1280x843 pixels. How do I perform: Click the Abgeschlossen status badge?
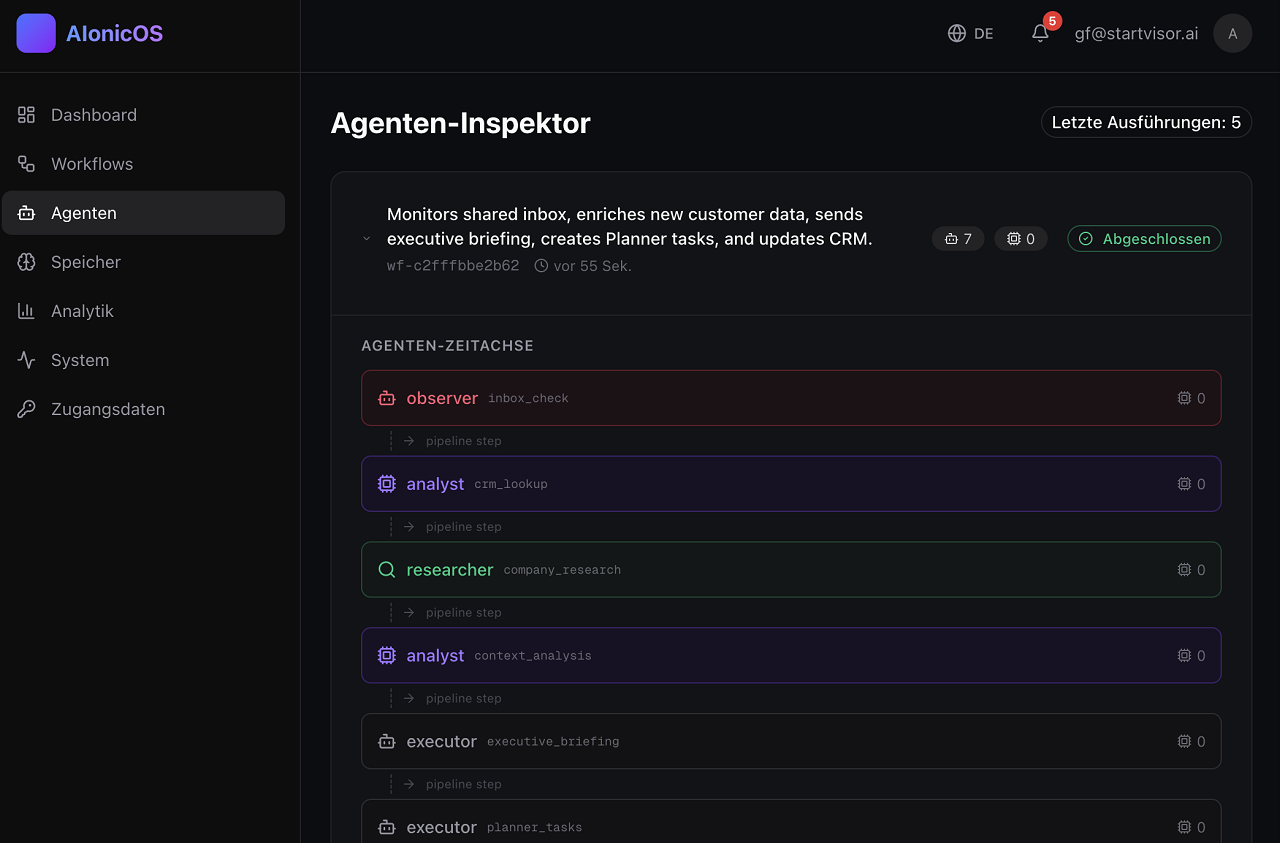pos(1144,239)
